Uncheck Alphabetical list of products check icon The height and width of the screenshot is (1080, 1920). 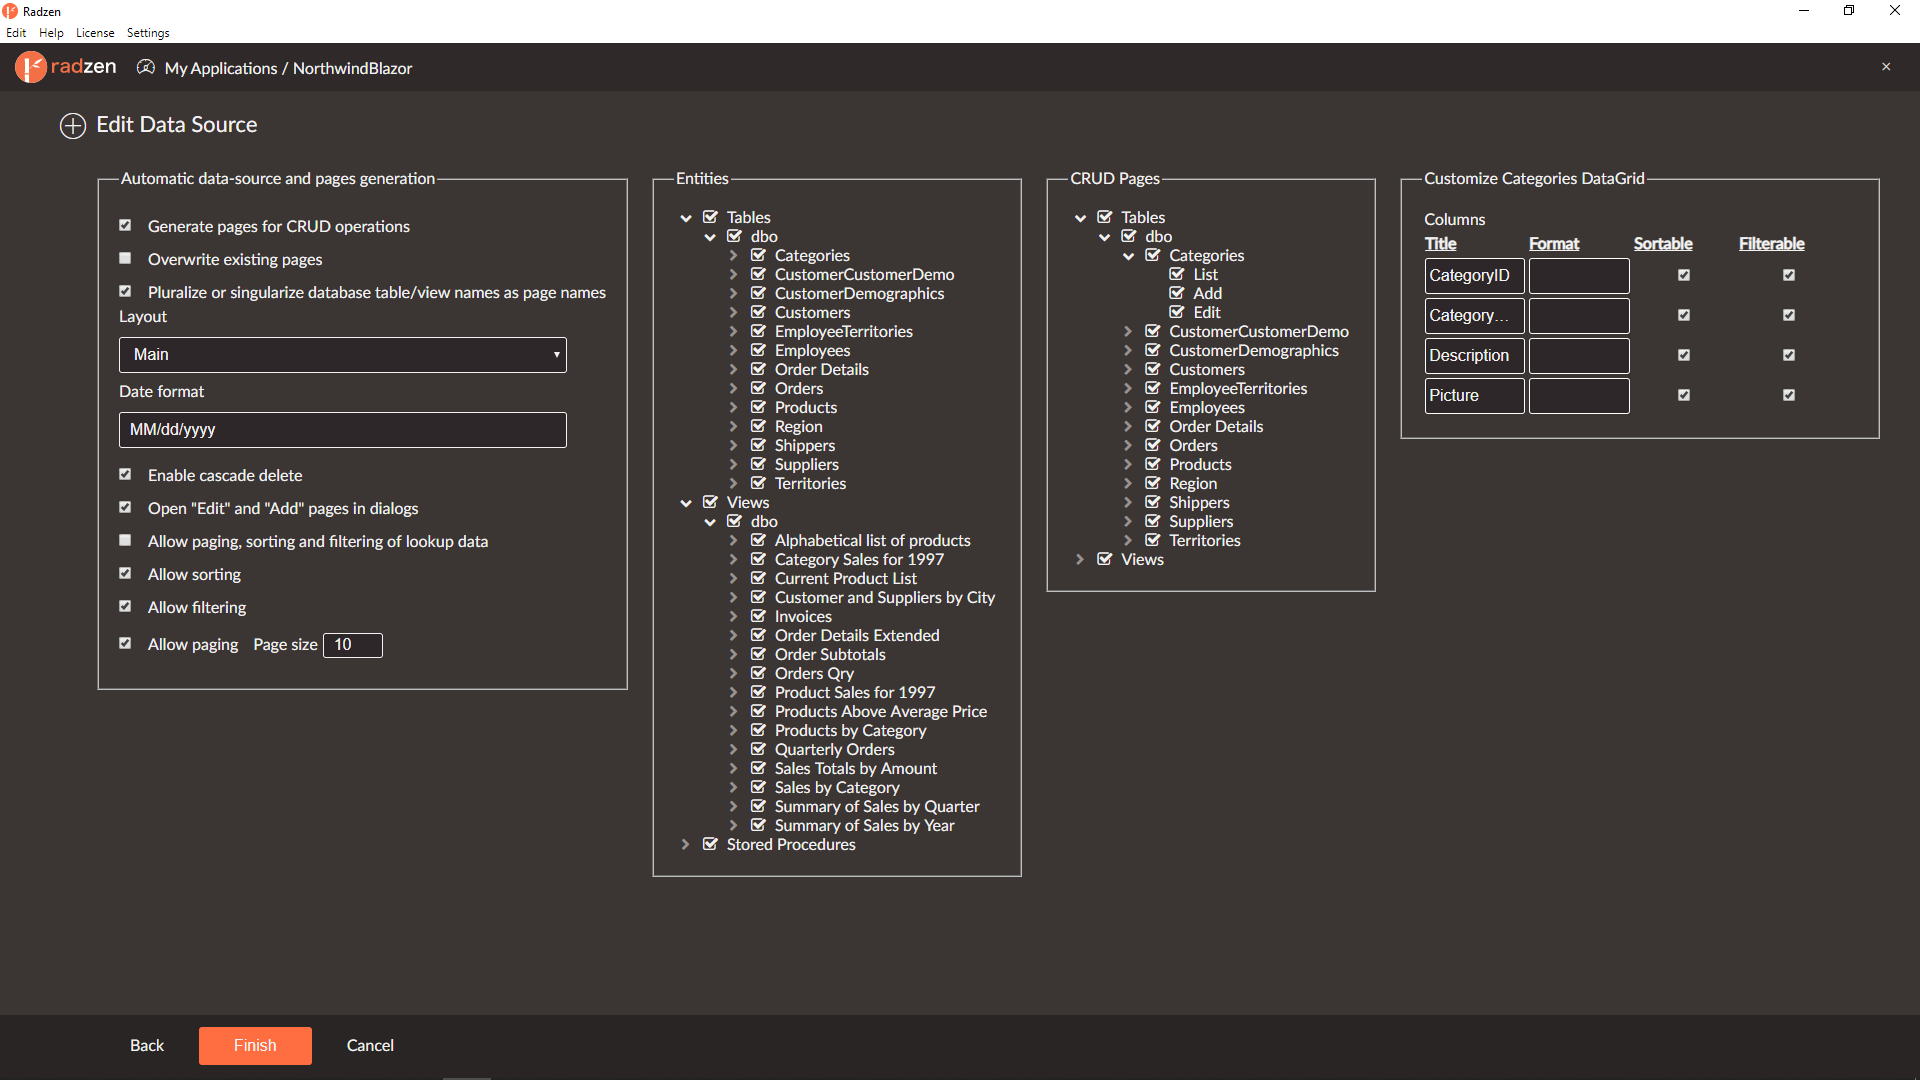pos(758,540)
